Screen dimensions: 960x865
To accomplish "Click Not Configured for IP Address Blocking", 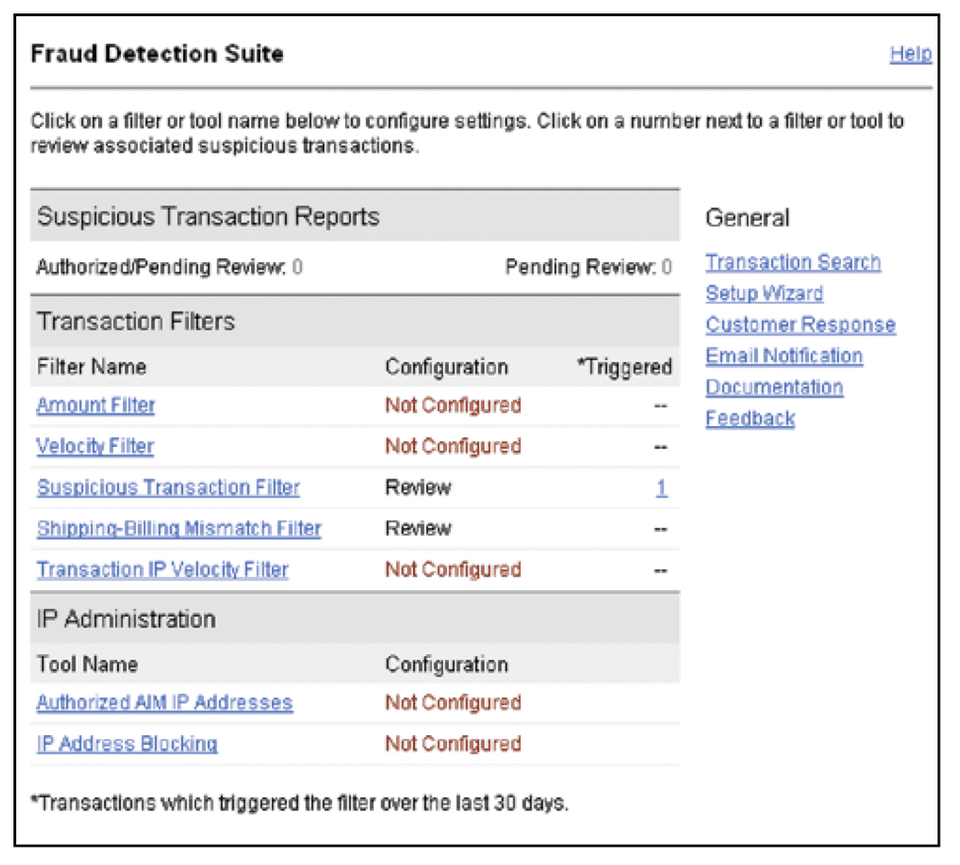I will coord(453,744).
